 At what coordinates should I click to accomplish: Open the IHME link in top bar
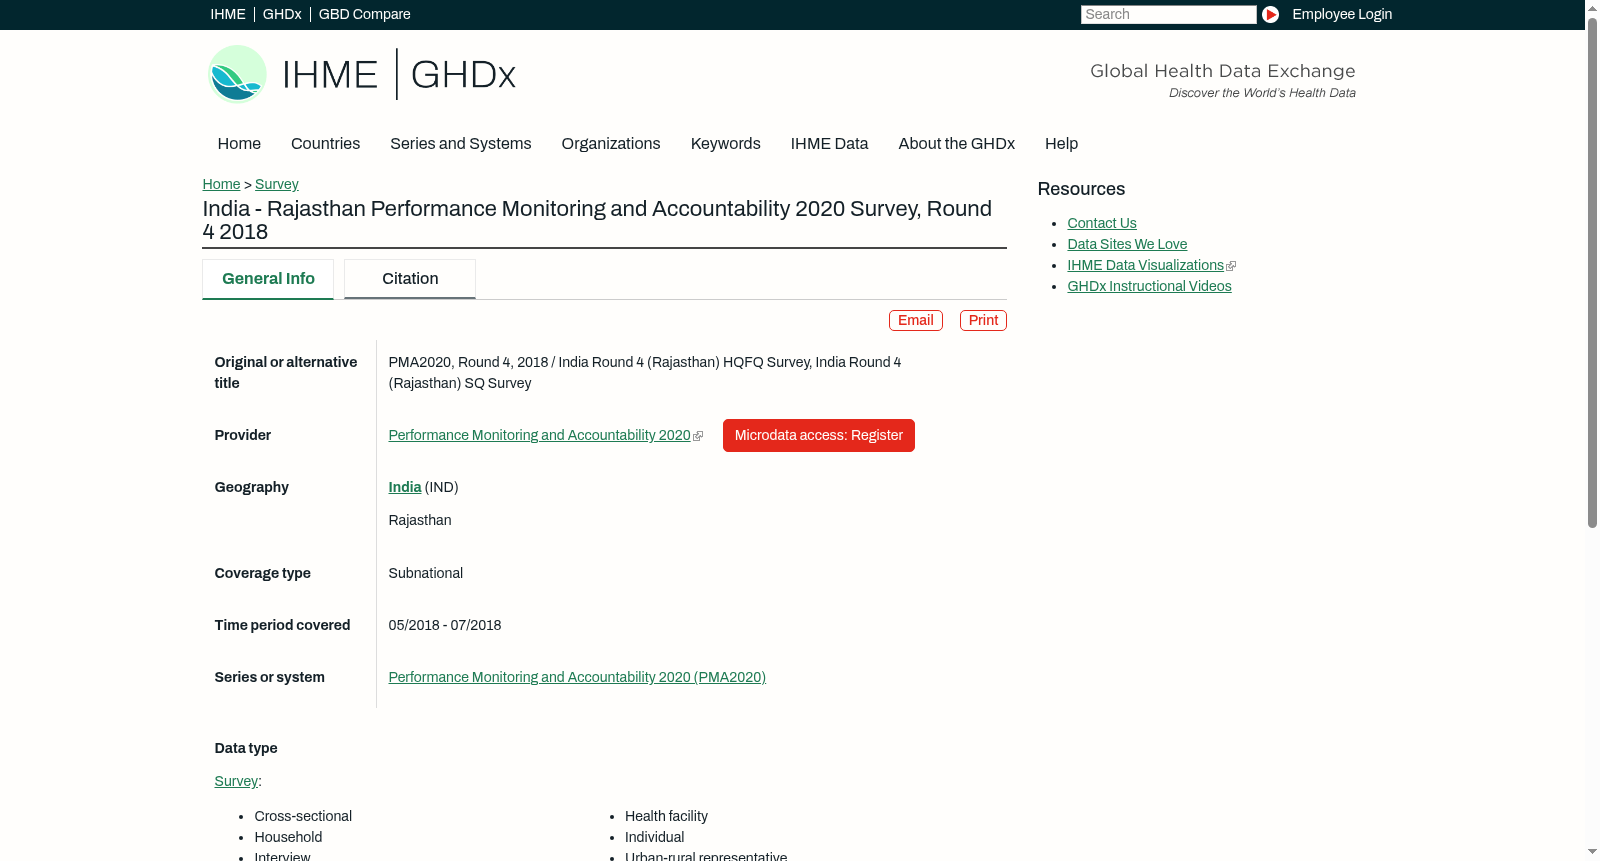coord(228,14)
